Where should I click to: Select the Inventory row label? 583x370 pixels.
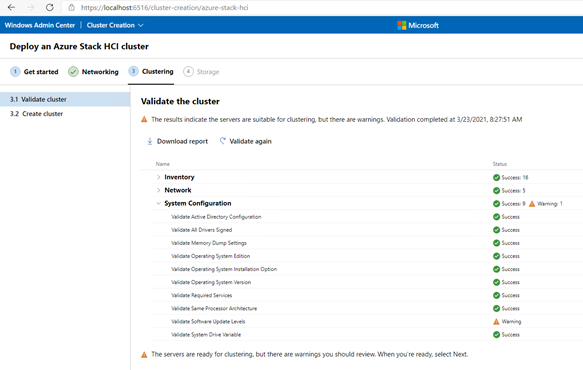pyautogui.click(x=179, y=177)
